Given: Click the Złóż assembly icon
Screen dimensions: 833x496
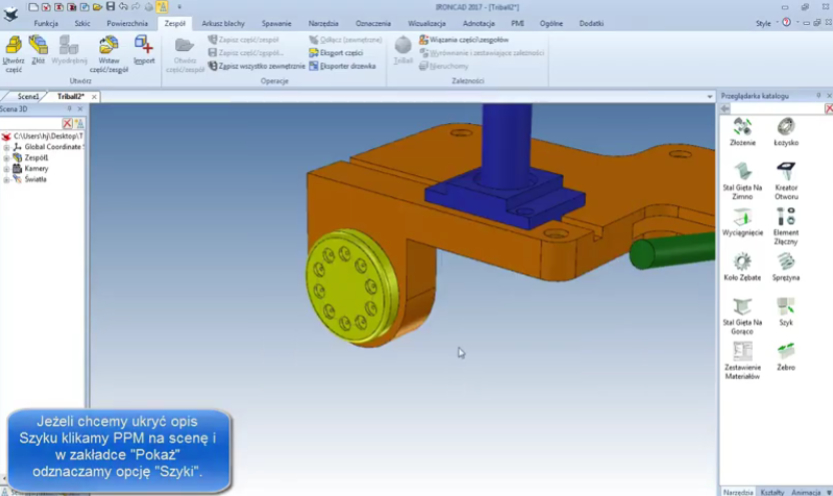Looking at the screenshot, I should pyautogui.click(x=39, y=51).
